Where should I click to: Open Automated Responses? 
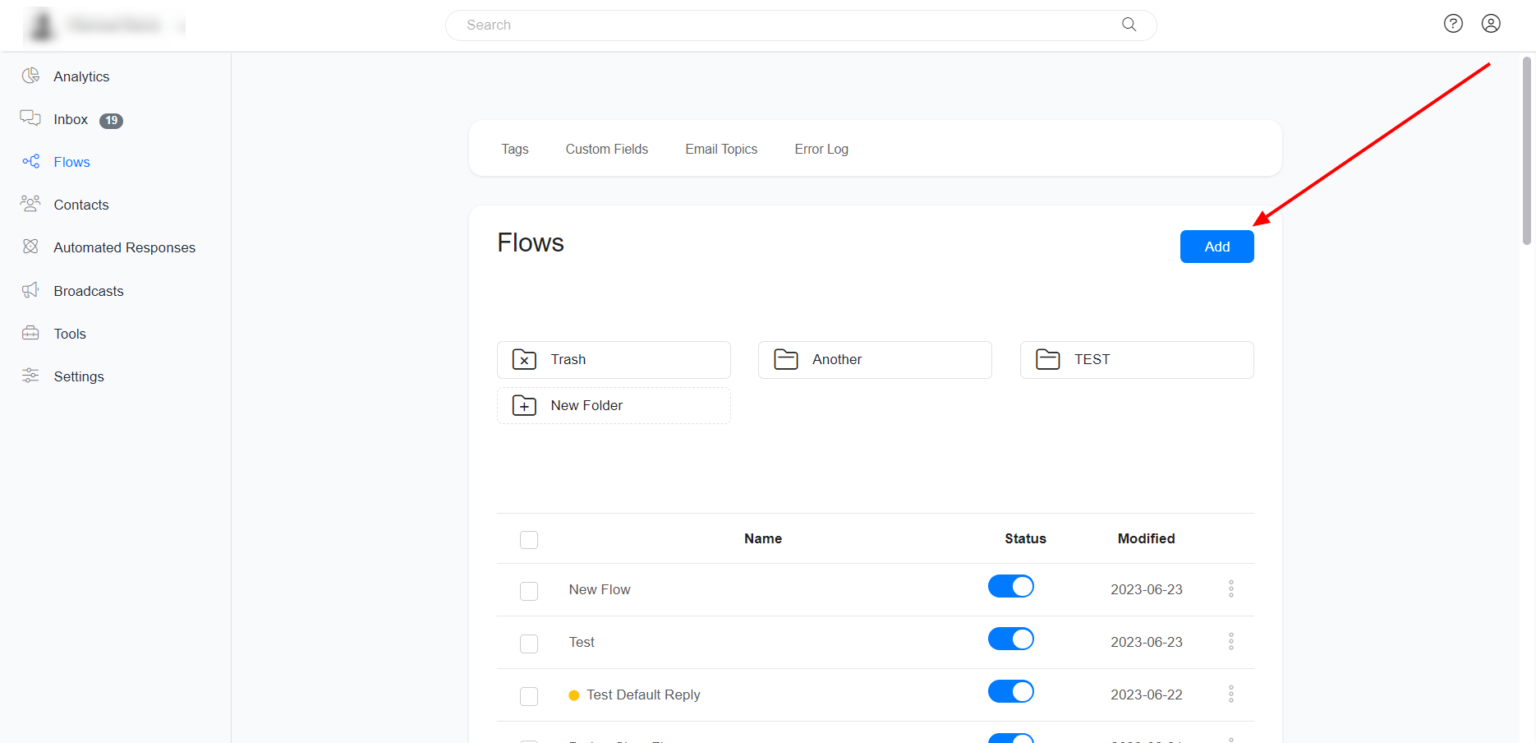pos(124,247)
